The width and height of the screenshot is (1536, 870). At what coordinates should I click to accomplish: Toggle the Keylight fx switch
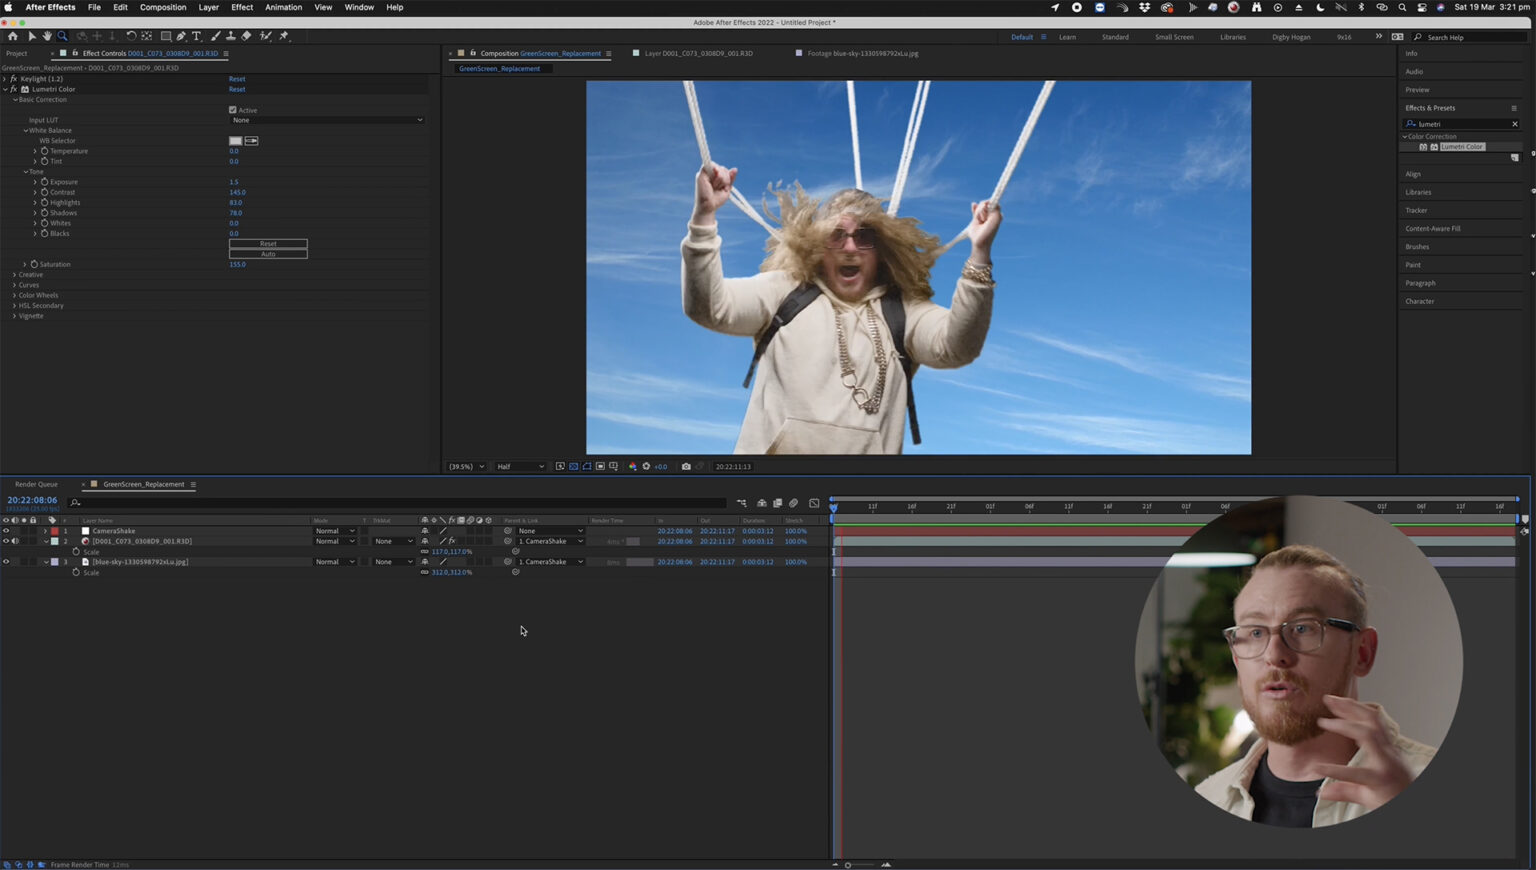click(x=14, y=79)
